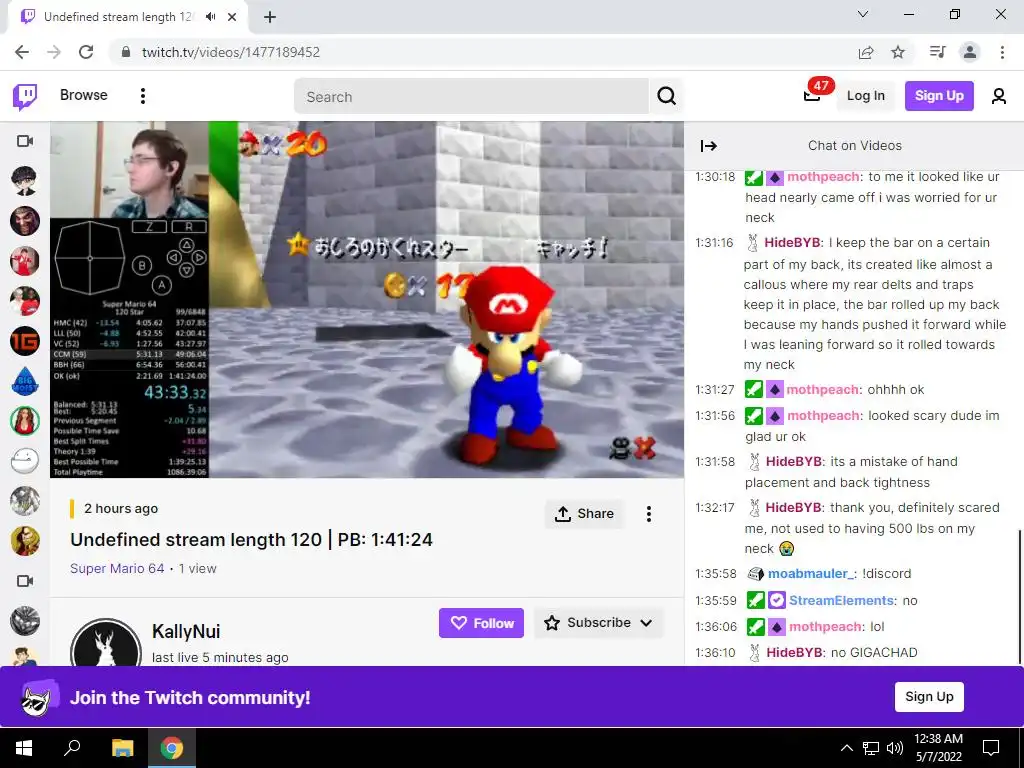Click moabmauler_ username in chat
Image resolution: width=1024 pixels, height=768 pixels.
pos(810,573)
